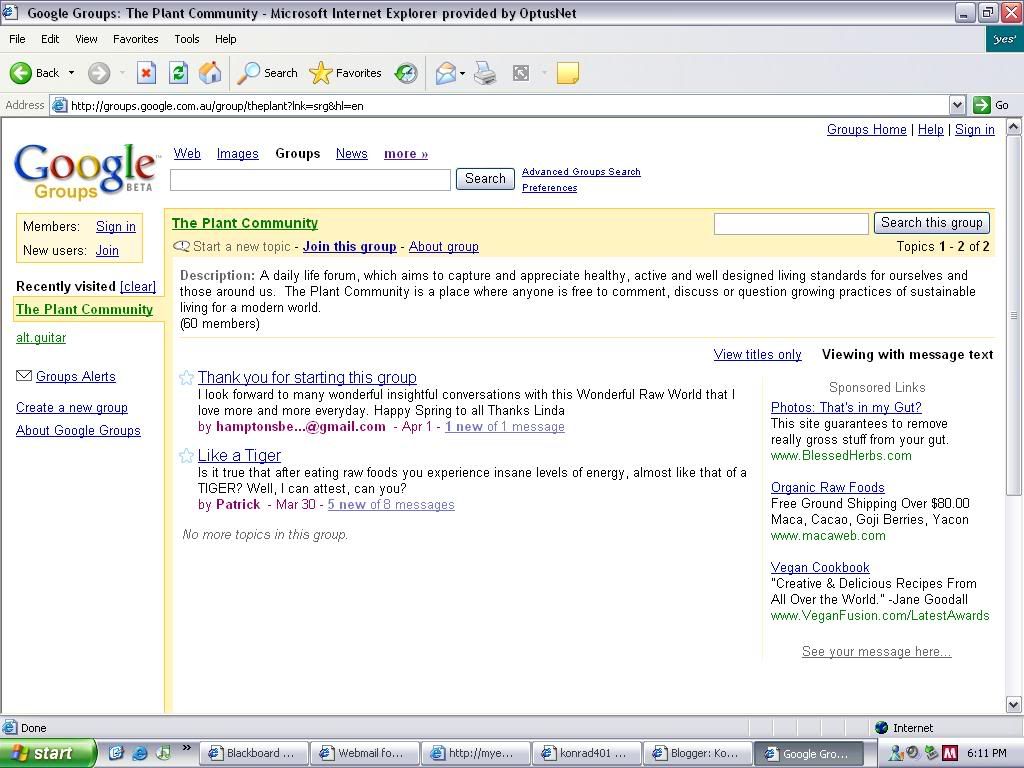This screenshot has height=768, width=1024.
Task: Open the Tools menu
Action: click(187, 39)
